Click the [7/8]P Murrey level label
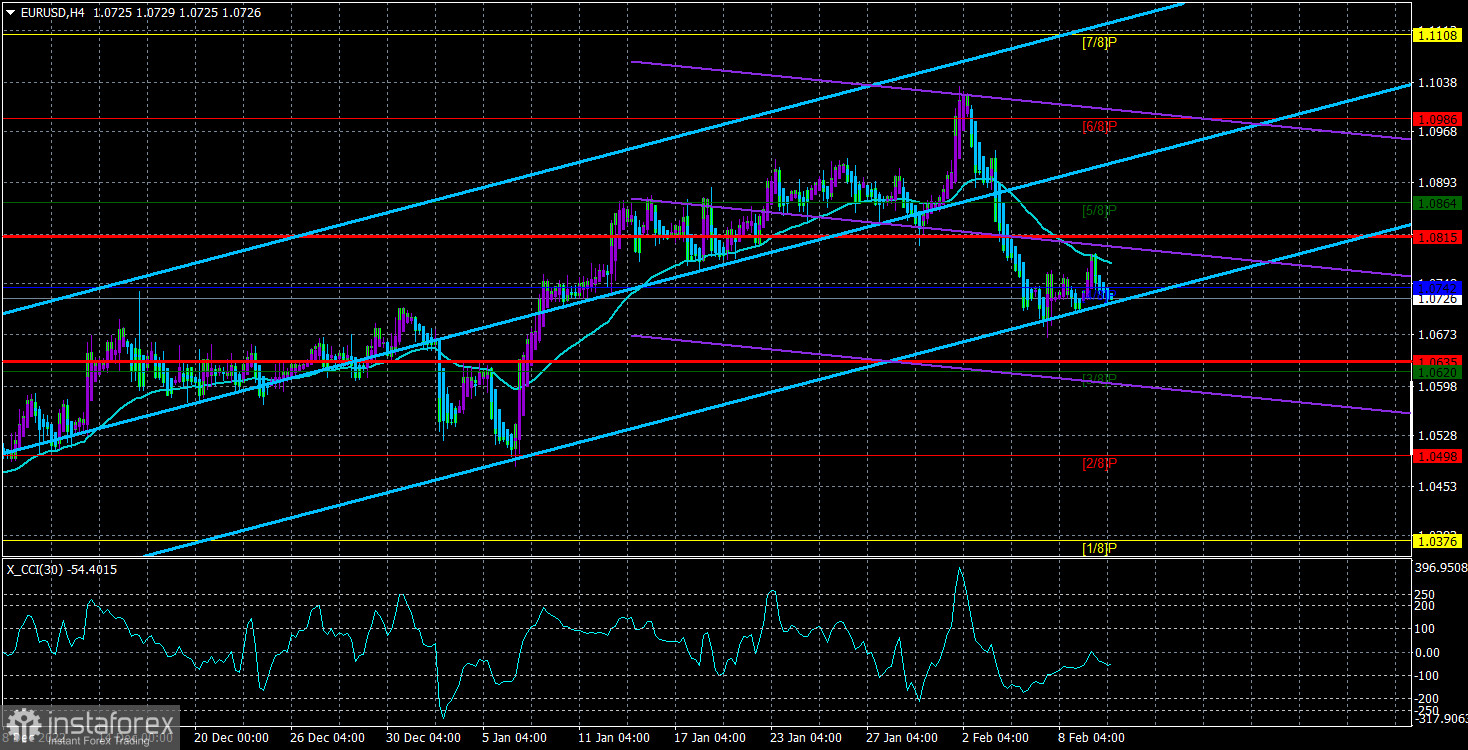1468x750 pixels. [1099, 43]
